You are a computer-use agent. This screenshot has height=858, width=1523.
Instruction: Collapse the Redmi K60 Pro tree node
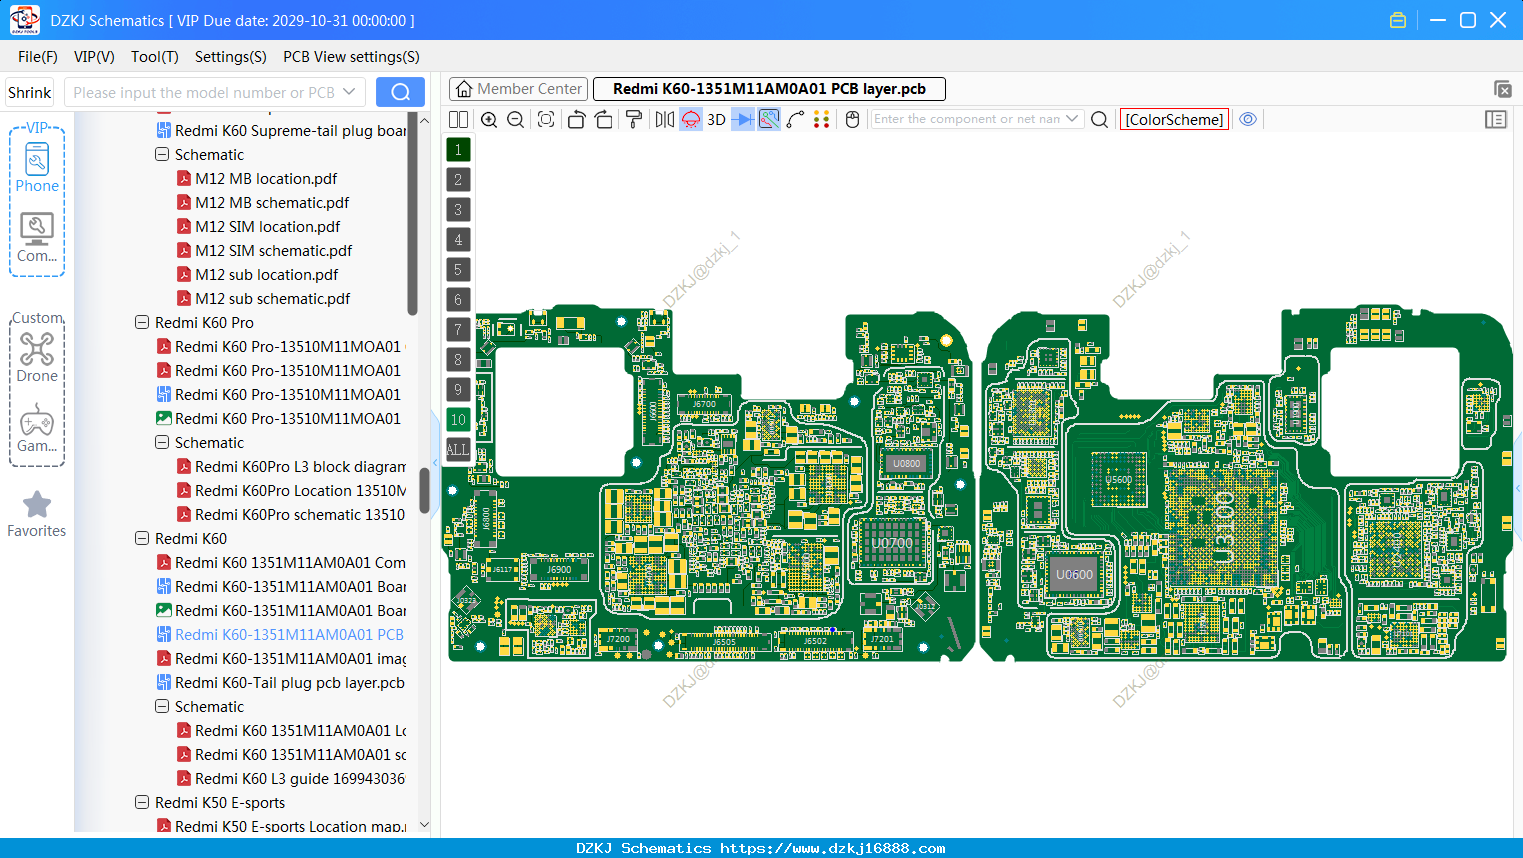142,323
